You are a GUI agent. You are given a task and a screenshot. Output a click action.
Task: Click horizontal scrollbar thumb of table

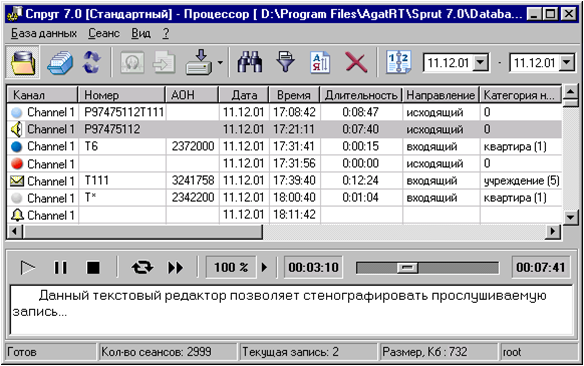143,231
